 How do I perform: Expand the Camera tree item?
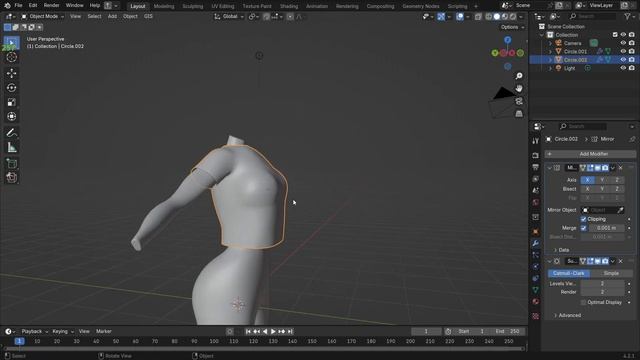551,43
